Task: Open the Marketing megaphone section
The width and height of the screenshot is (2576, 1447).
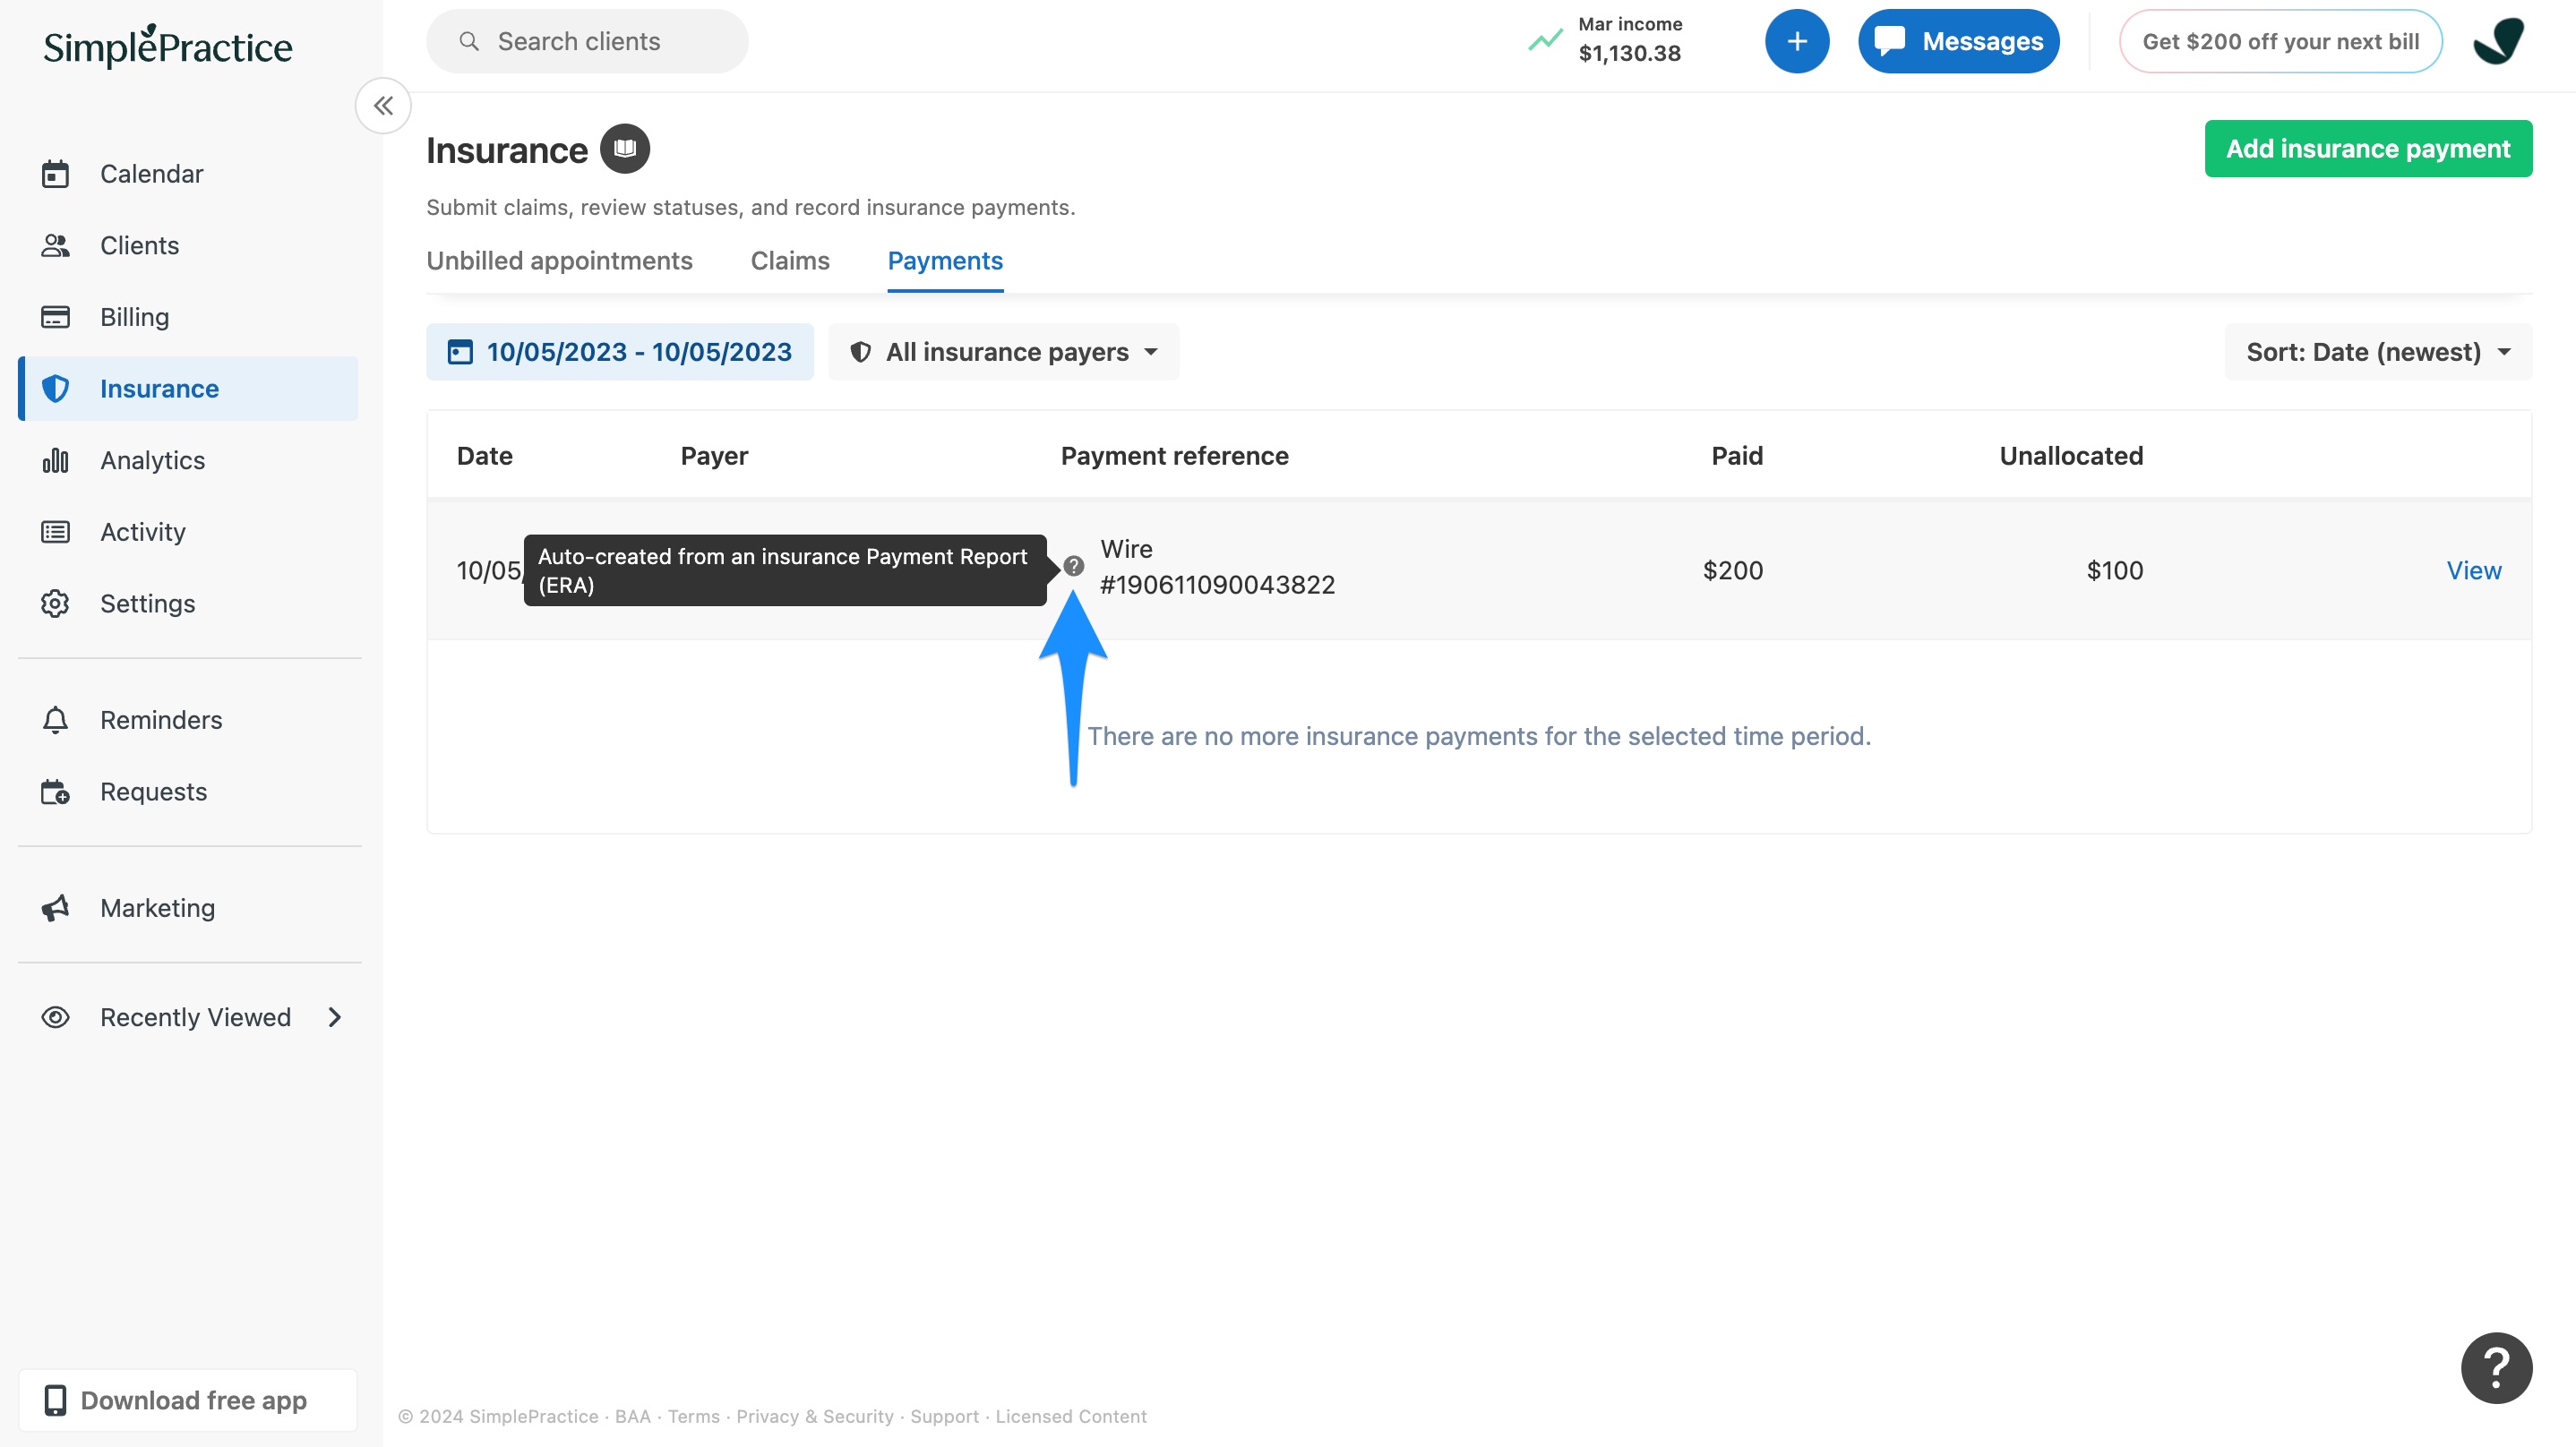Action: [157, 907]
